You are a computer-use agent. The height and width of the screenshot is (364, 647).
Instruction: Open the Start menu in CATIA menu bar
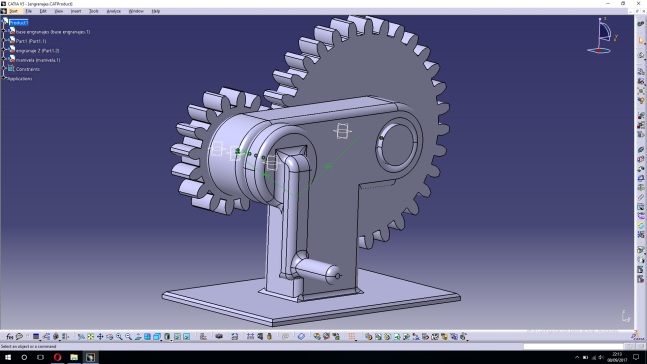click(13, 11)
